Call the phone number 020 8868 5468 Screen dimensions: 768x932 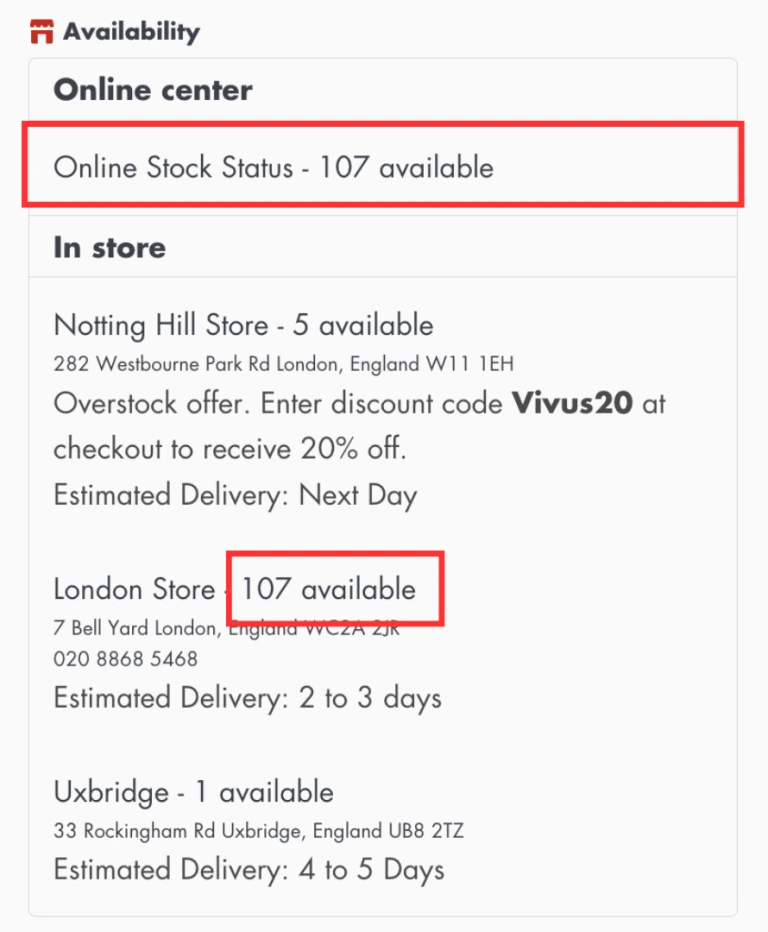125,659
